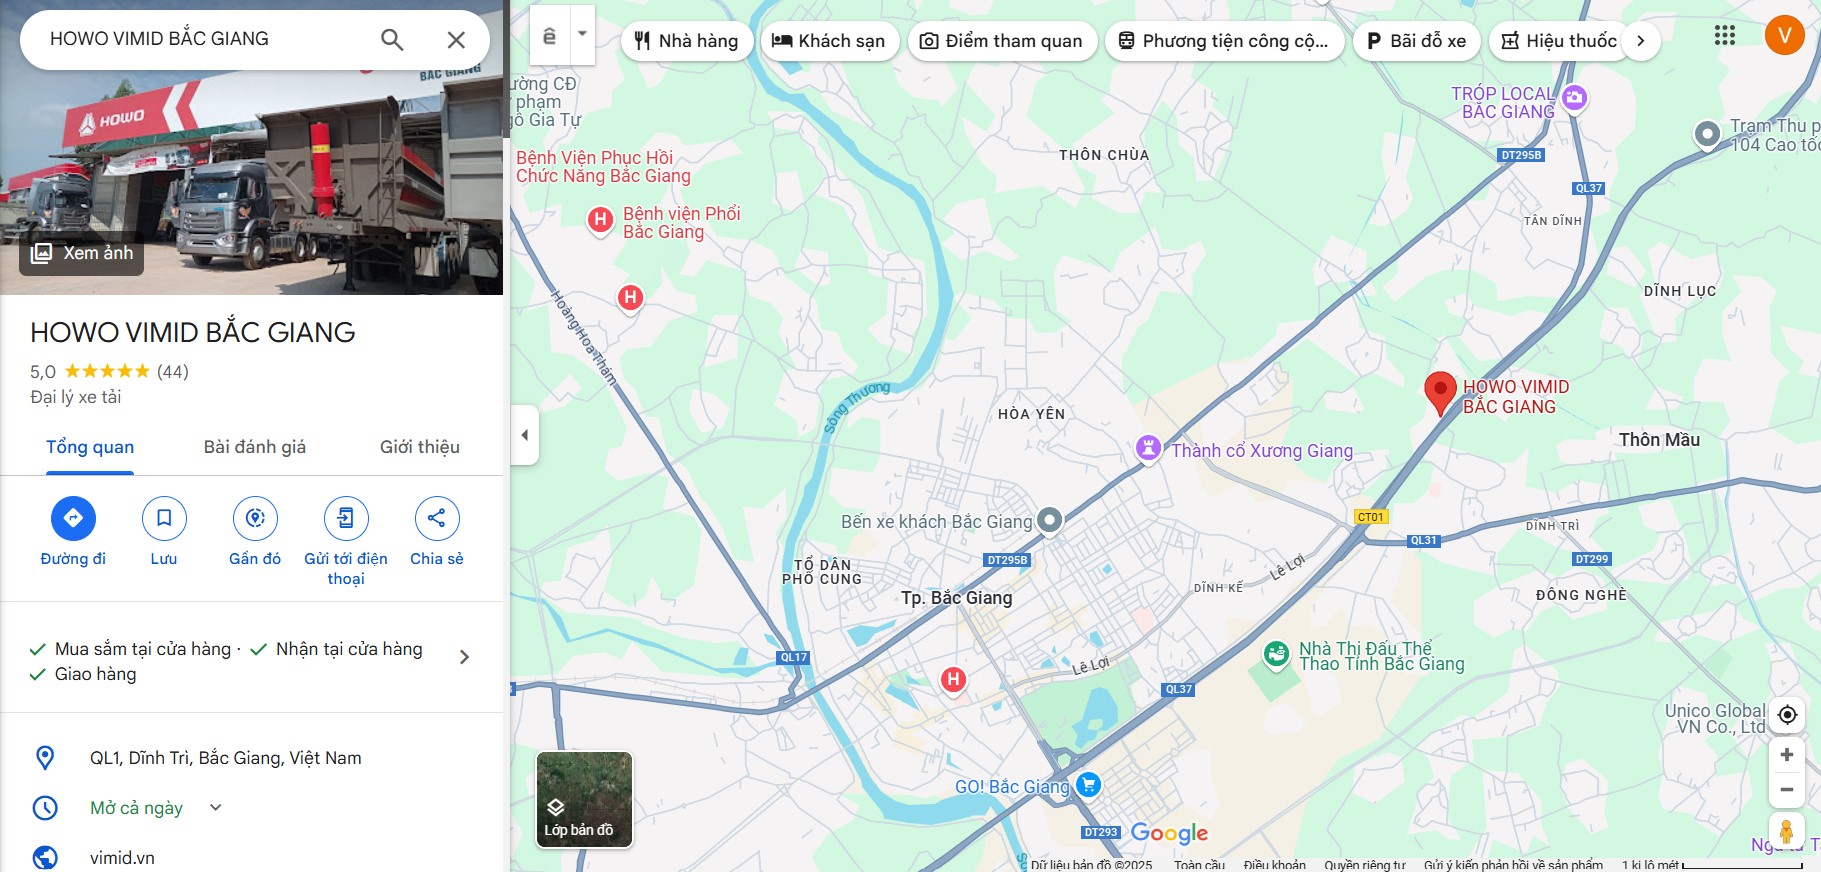Show my current location on map
1821x872 pixels.
click(x=1787, y=715)
